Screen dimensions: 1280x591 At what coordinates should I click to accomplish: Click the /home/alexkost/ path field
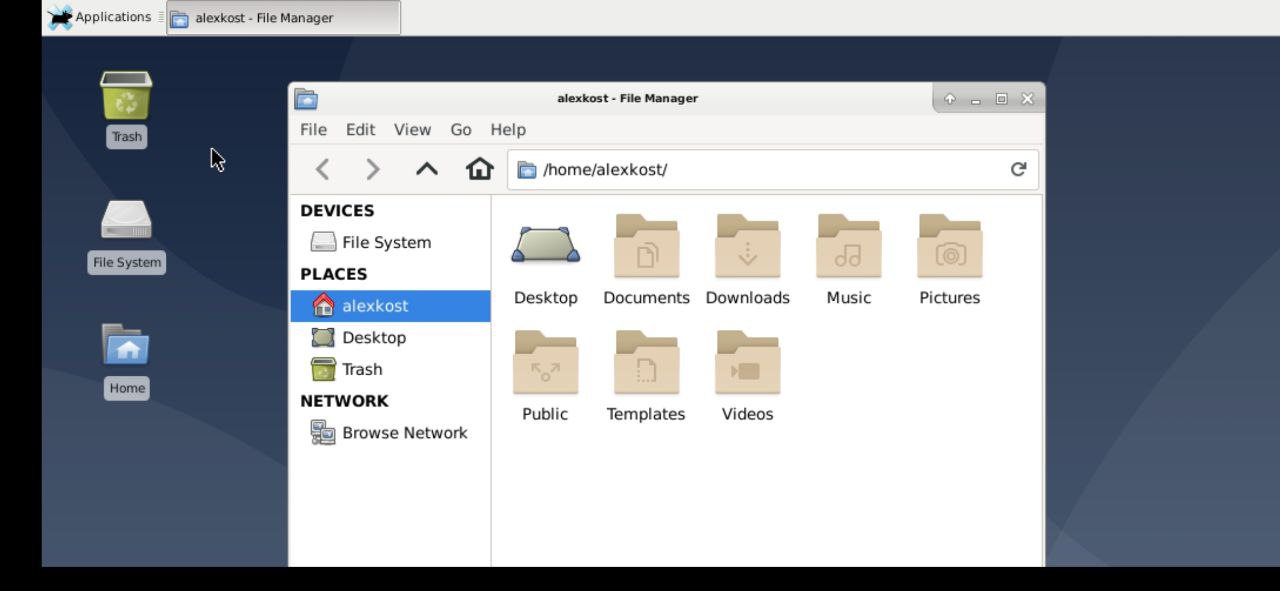[x=772, y=170]
